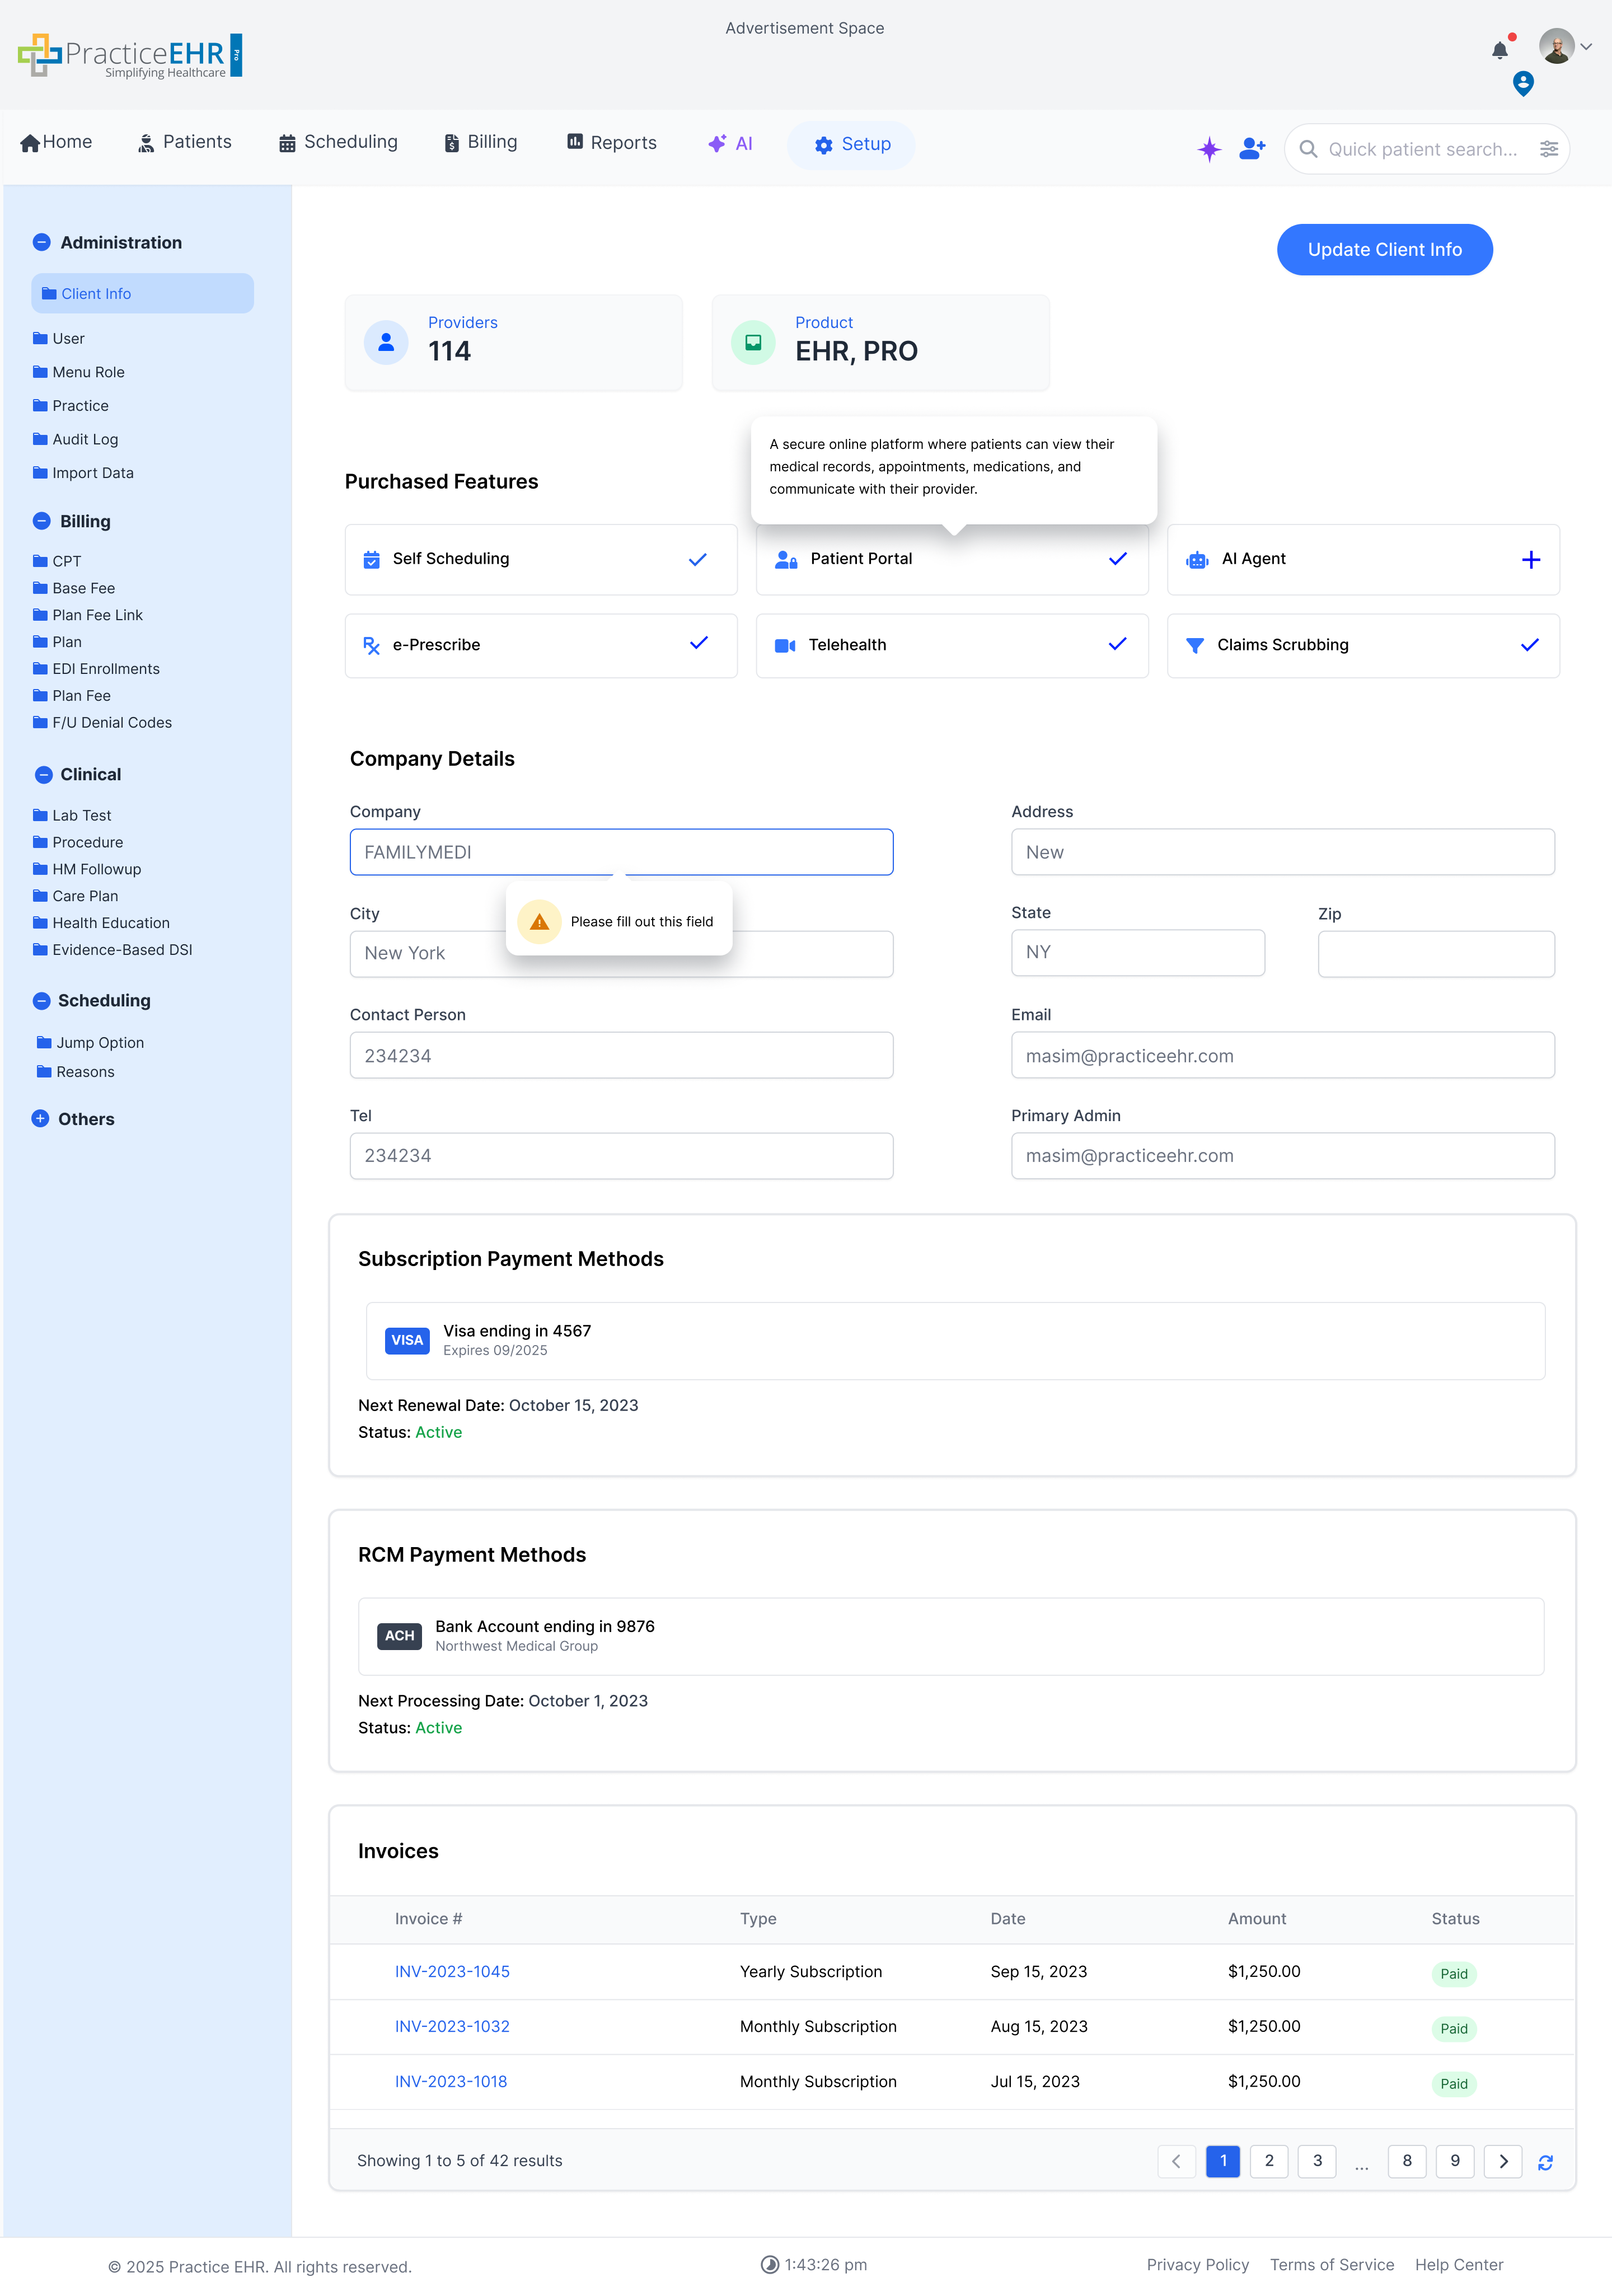
Task: Collapse the Administration section
Action: 41,242
